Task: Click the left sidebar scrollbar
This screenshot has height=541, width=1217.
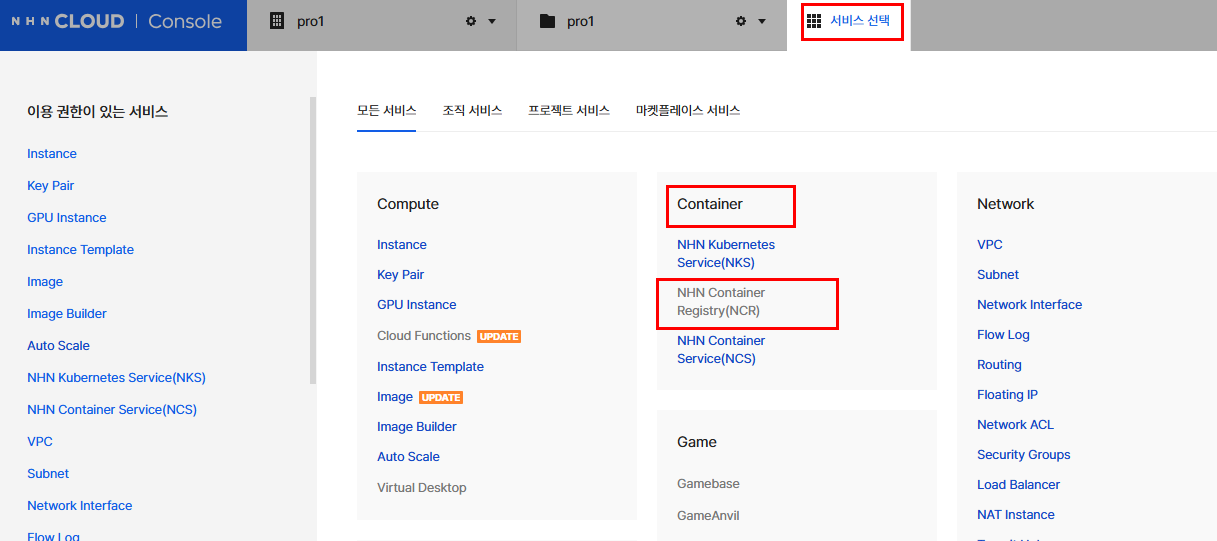Action: (x=313, y=240)
